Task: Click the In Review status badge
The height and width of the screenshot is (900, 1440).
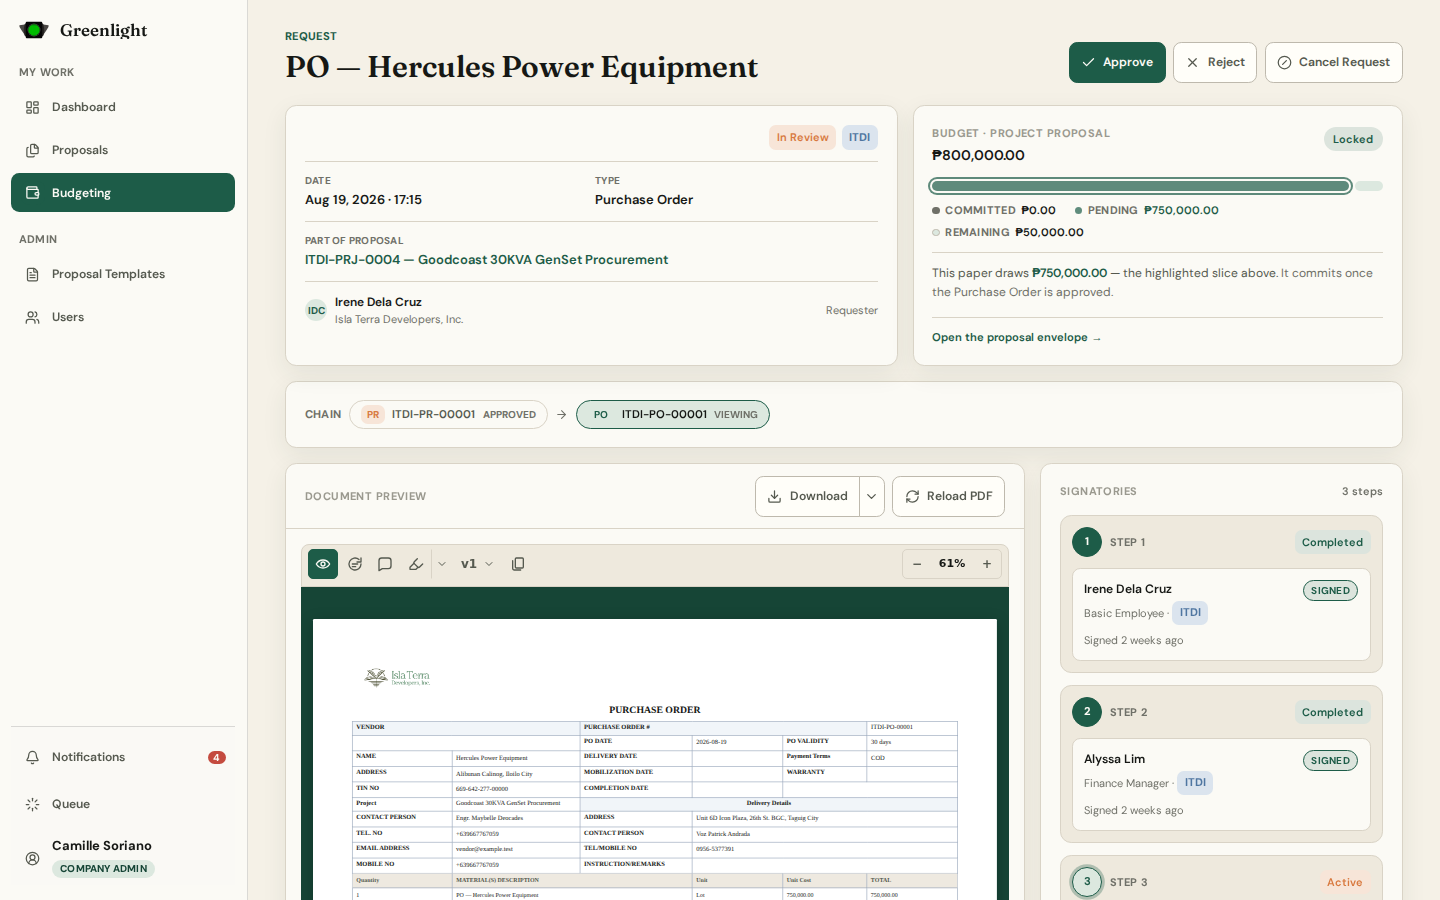Action: (802, 137)
